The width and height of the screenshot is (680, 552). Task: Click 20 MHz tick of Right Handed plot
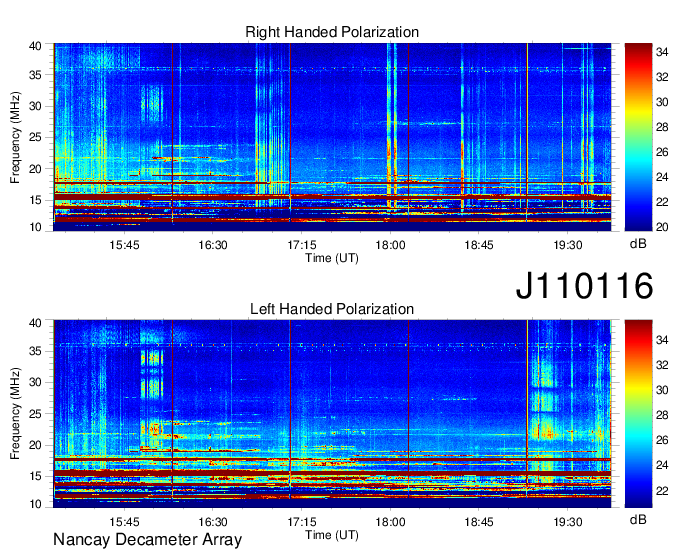[35, 169]
